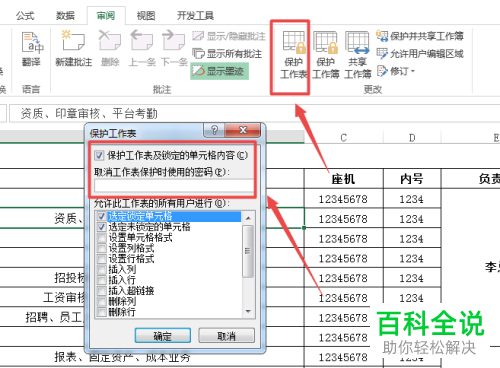The width and height of the screenshot is (500, 368).
Task: Enable Insert columns (插入列) checkbox
Action: [102, 269]
